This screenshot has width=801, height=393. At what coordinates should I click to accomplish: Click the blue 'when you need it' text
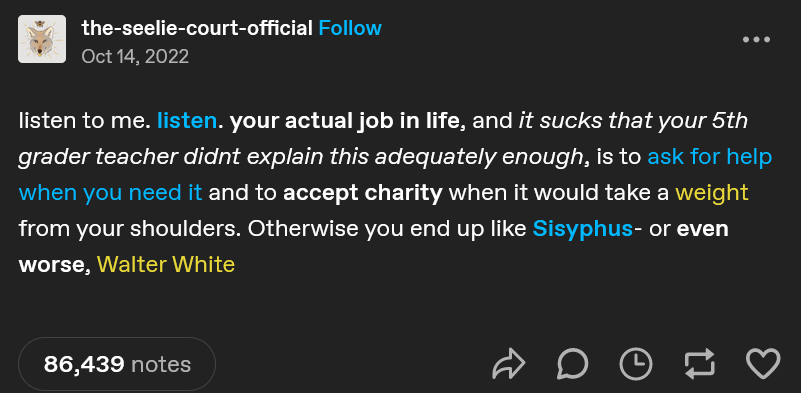click(x=110, y=193)
